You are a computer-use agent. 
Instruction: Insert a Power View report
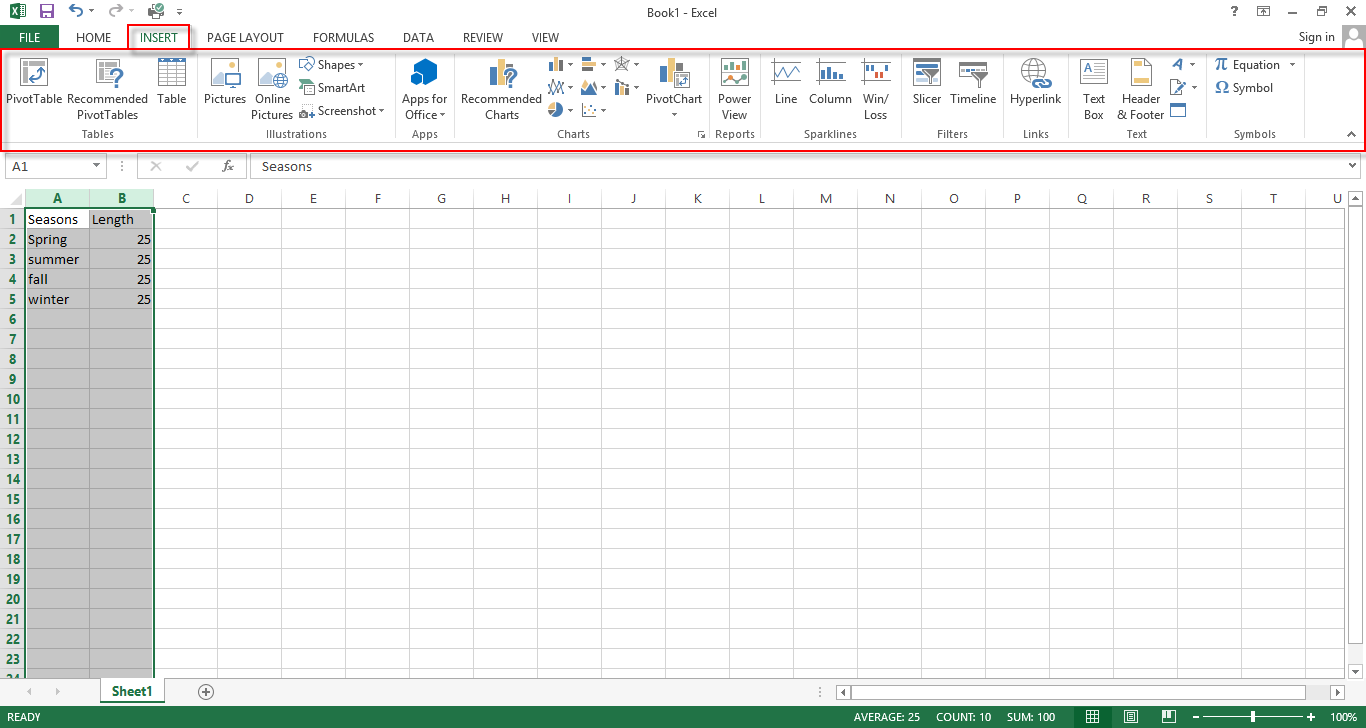734,90
